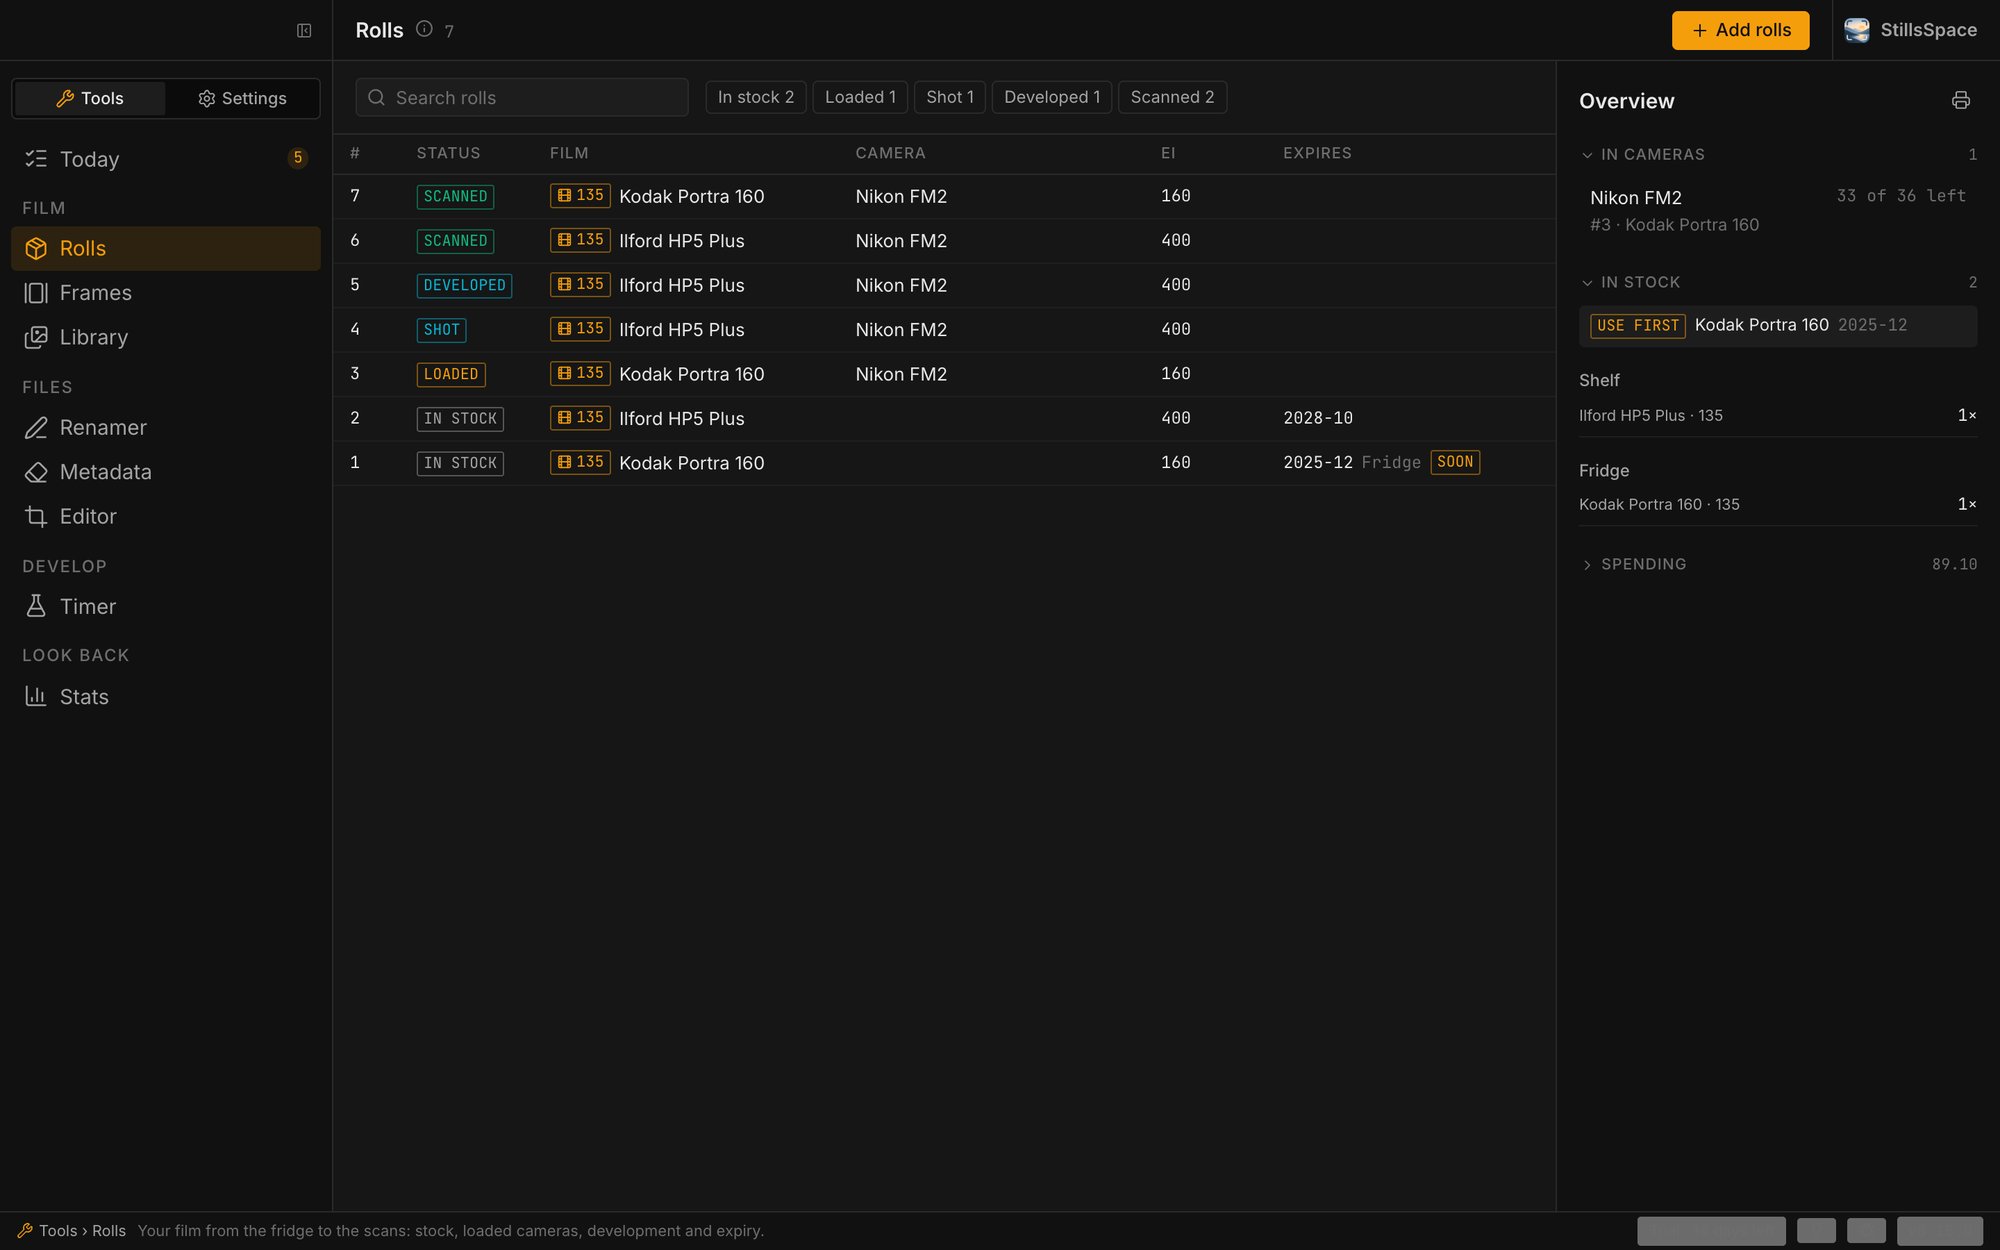Click the Stats bar chart icon
The width and height of the screenshot is (2000, 1250).
click(x=36, y=696)
